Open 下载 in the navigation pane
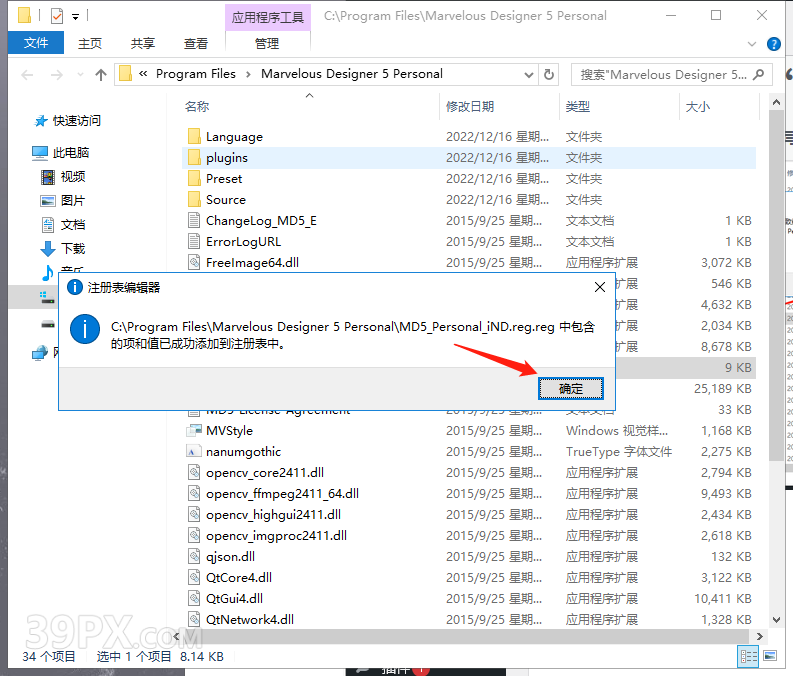The height and width of the screenshot is (676, 793). pos(73,248)
